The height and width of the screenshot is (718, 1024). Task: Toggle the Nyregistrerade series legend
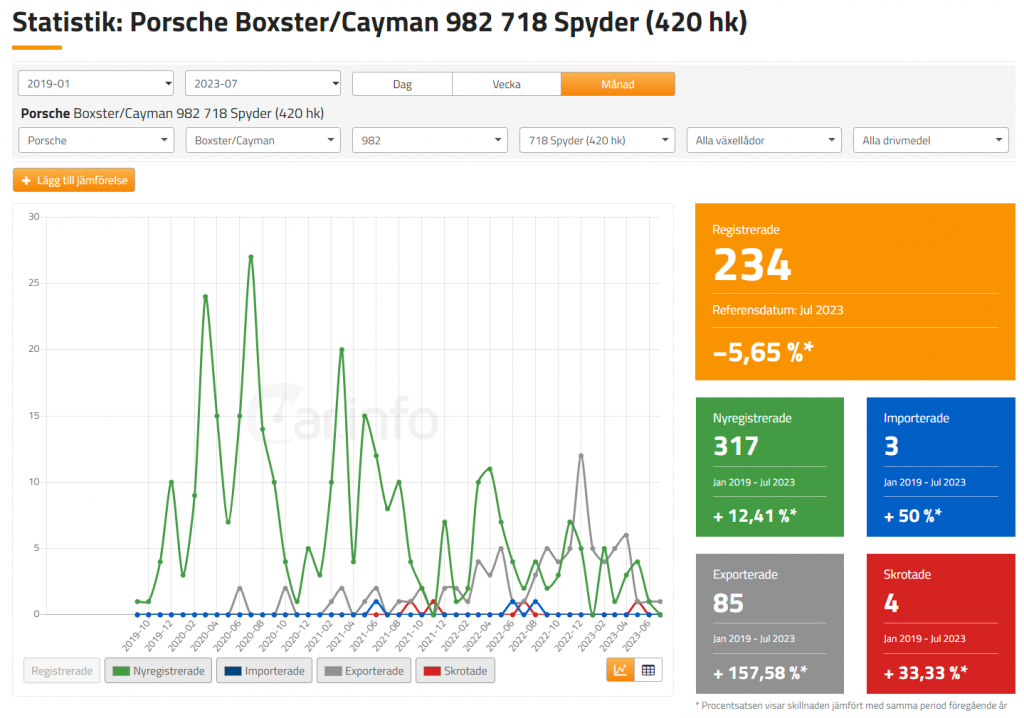point(158,671)
